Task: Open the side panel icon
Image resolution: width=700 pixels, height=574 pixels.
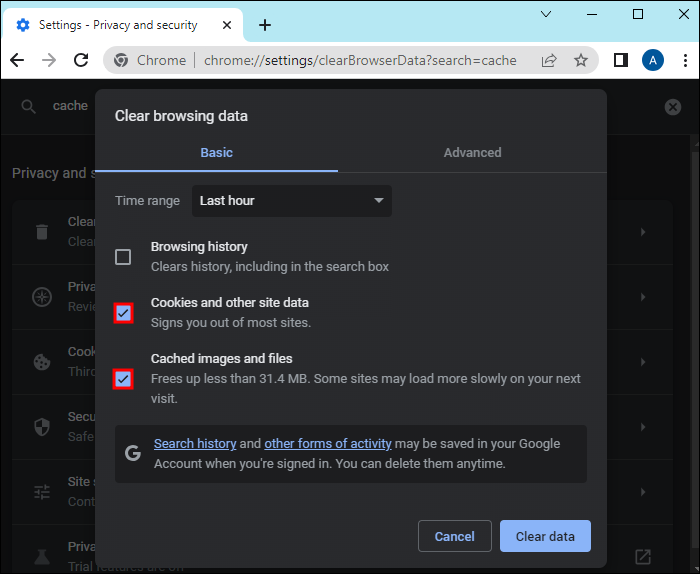Action: 620,60
